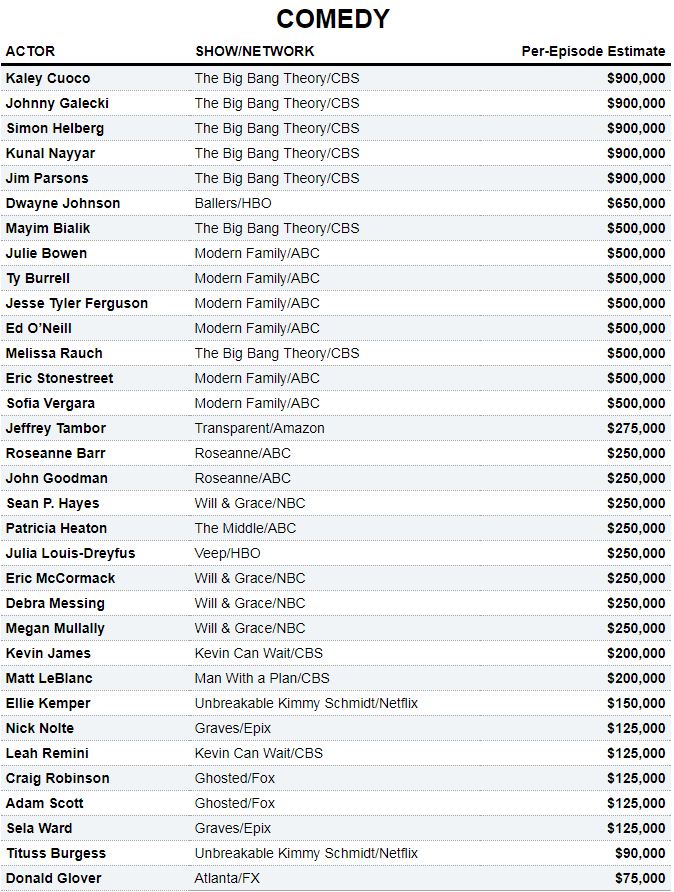Select Matt LeBlanc's name
The width and height of the screenshot is (674, 892).
(49, 678)
